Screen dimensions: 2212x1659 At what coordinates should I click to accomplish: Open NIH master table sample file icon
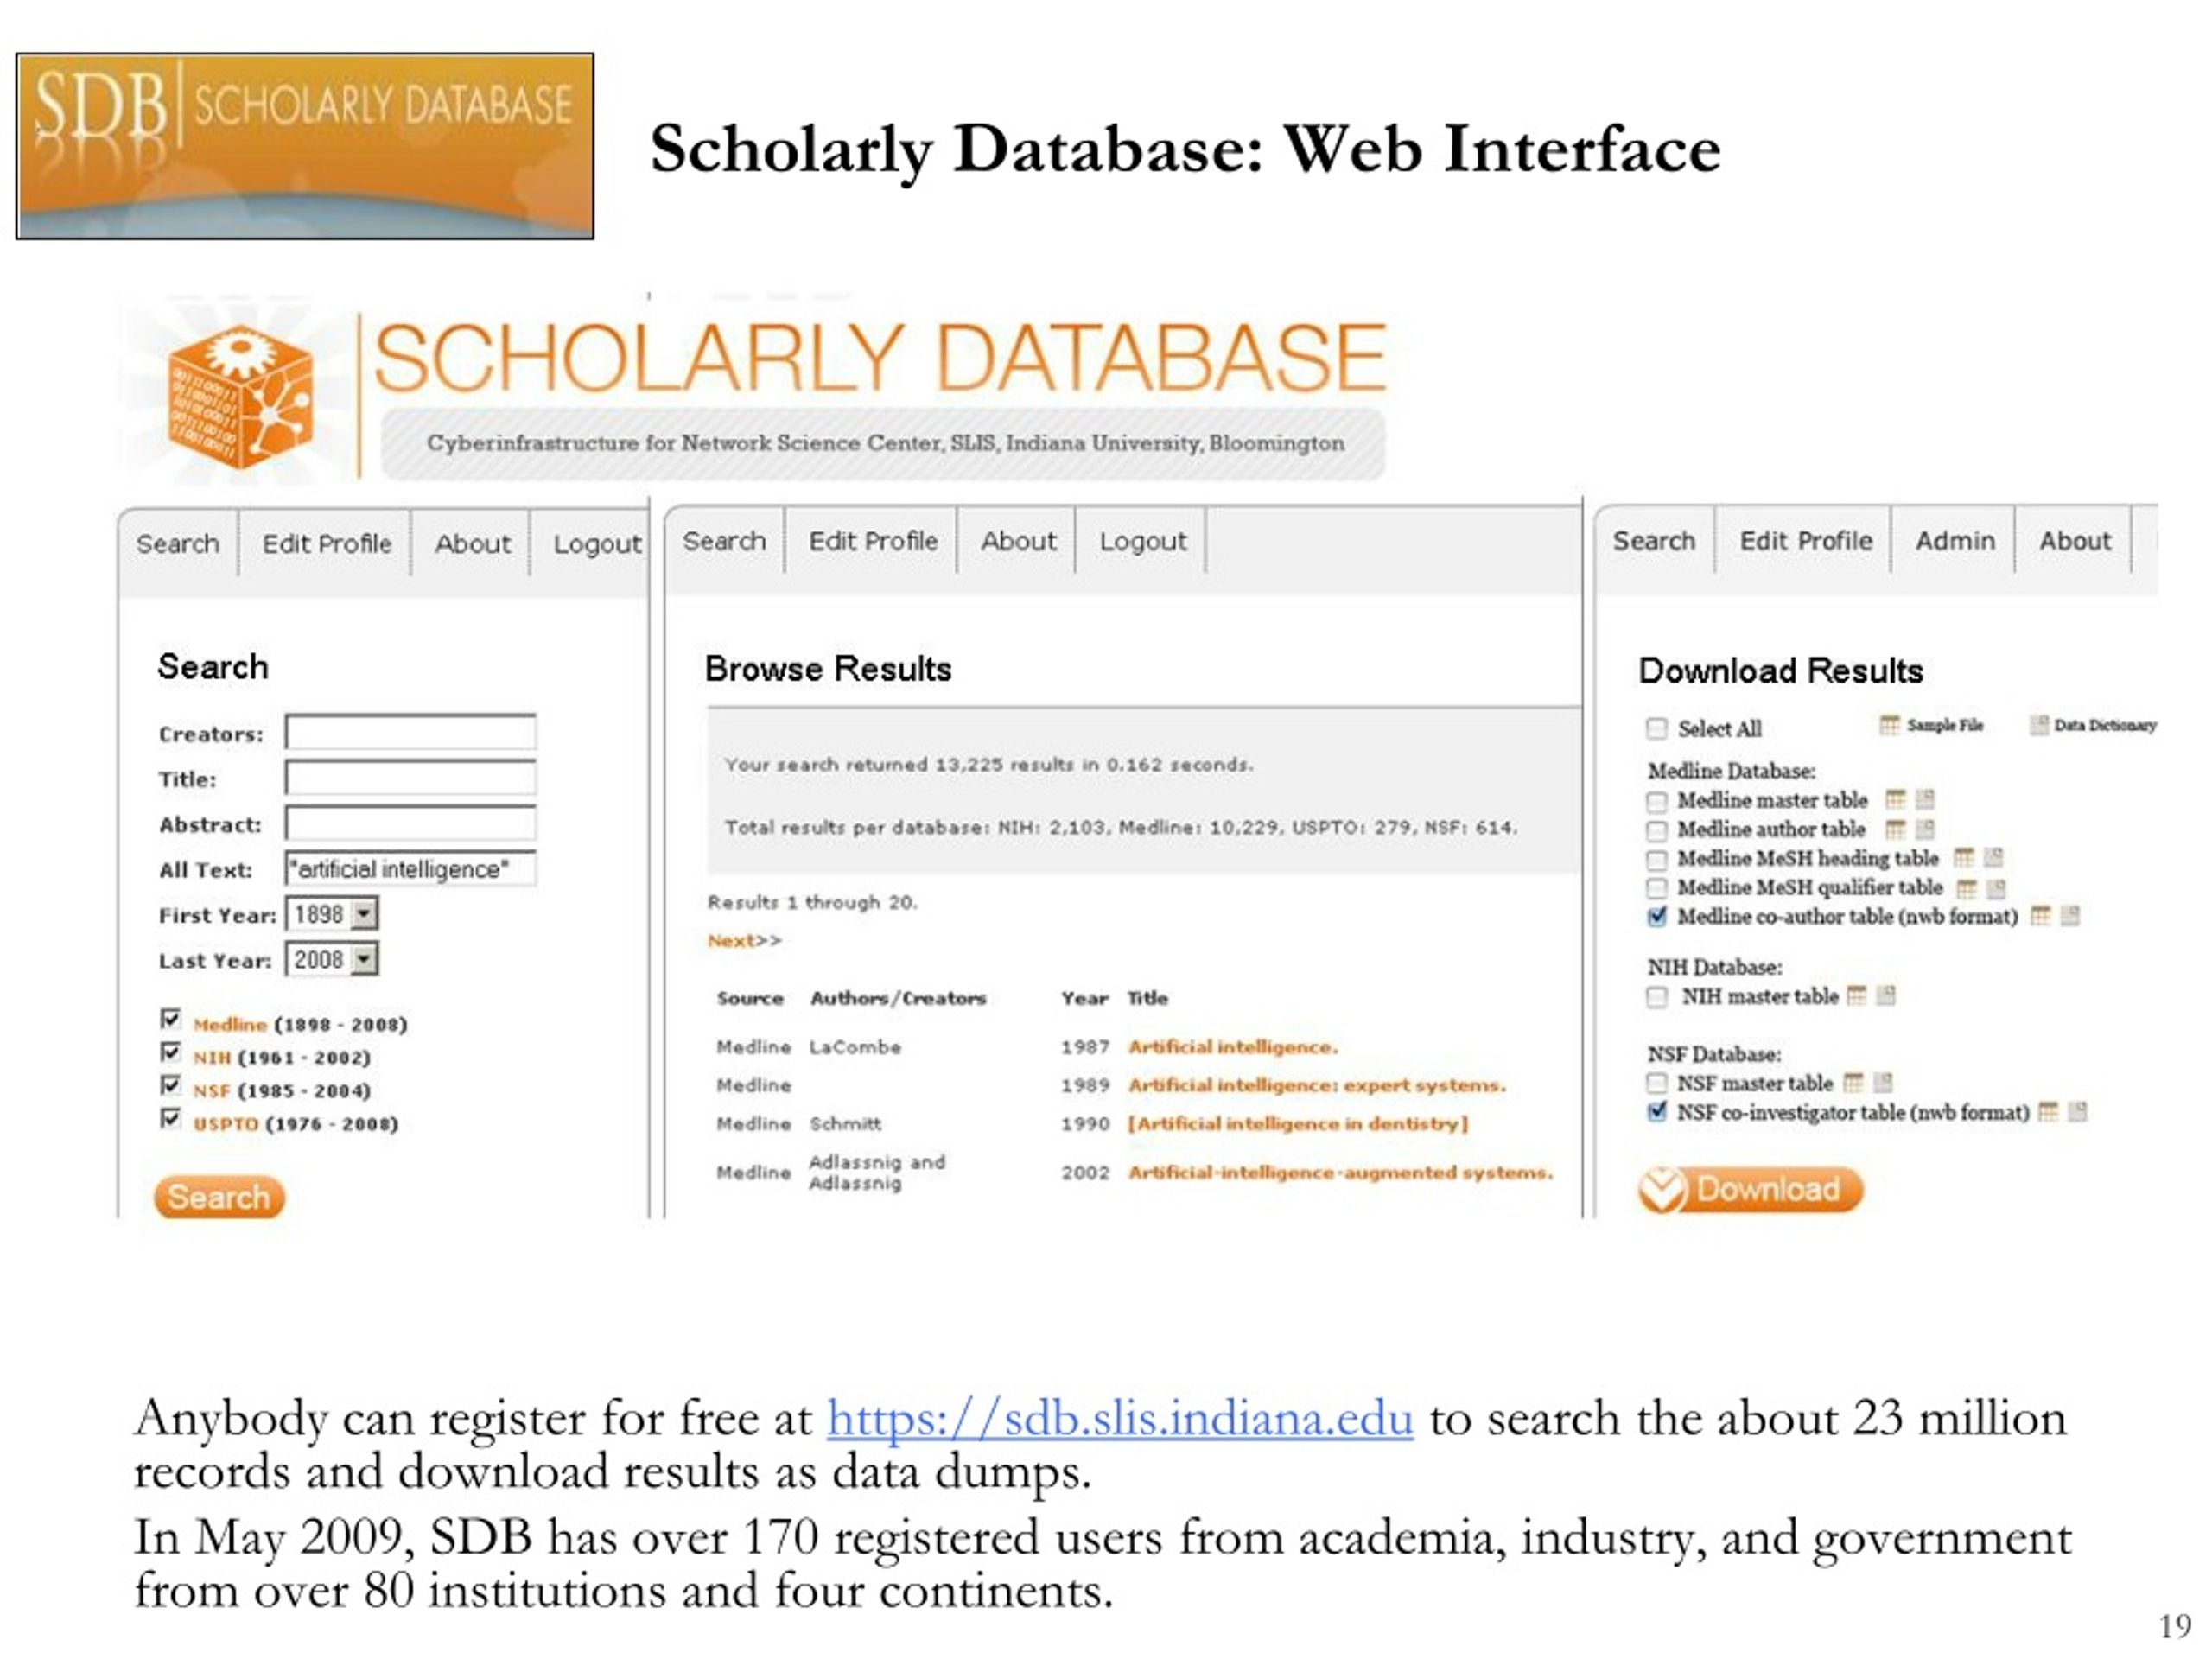pyautogui.click(x=1856, y=995)
